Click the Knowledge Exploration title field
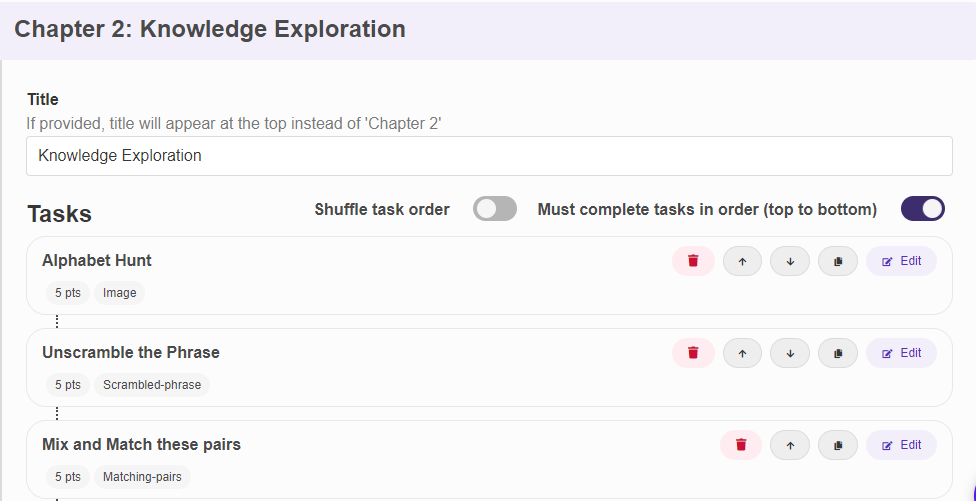This screenshot has height=501, width=976. [489, 156]
